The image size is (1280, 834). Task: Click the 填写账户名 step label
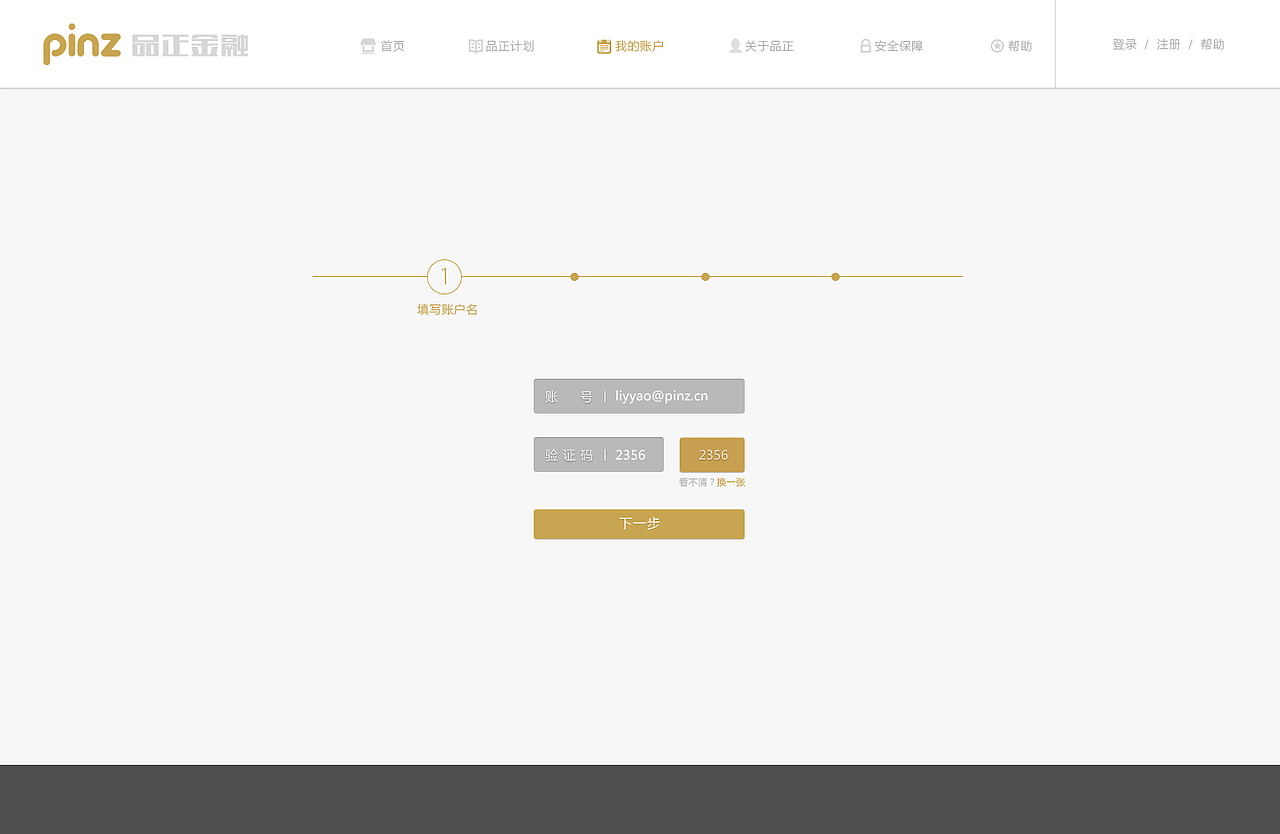(x=447, y=310)
